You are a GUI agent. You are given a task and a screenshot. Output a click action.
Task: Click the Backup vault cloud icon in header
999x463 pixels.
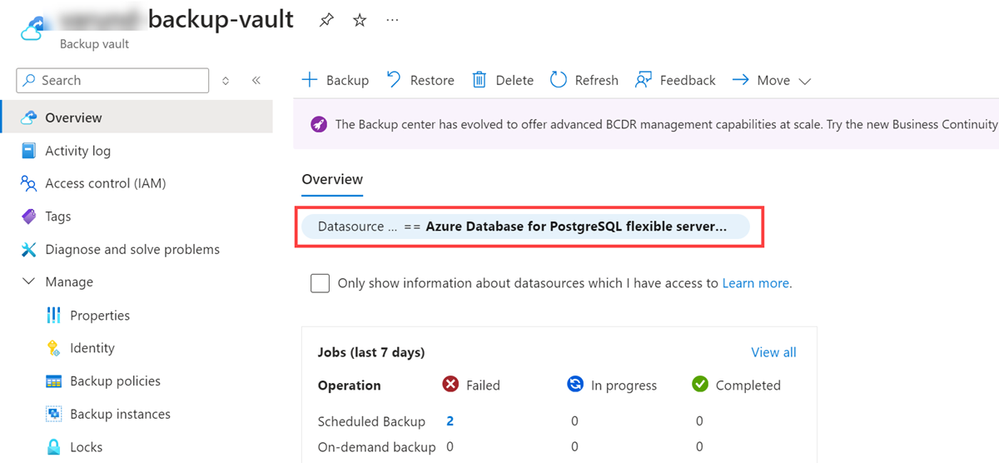point(32,29)
